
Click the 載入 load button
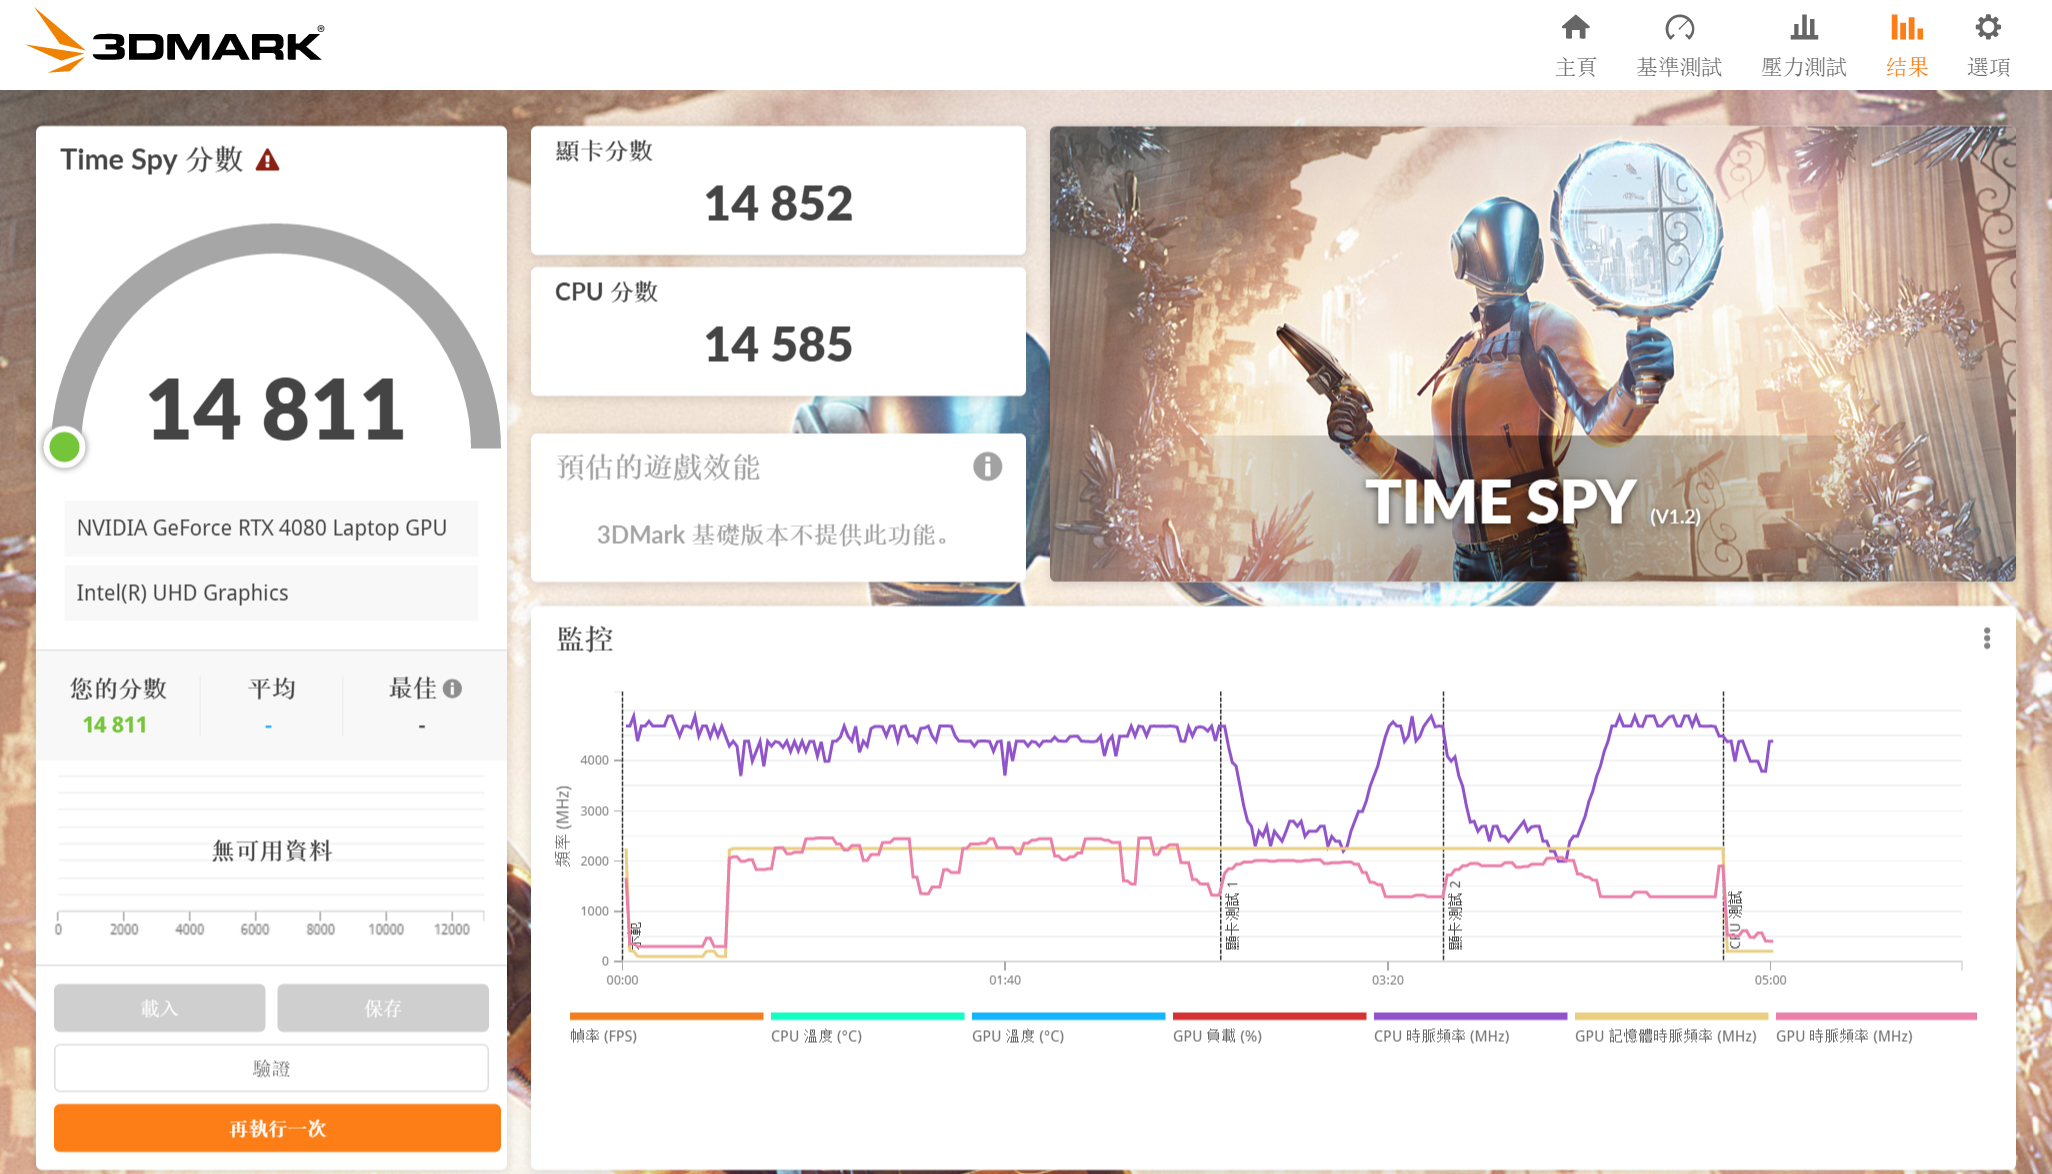pos(159,1008)
